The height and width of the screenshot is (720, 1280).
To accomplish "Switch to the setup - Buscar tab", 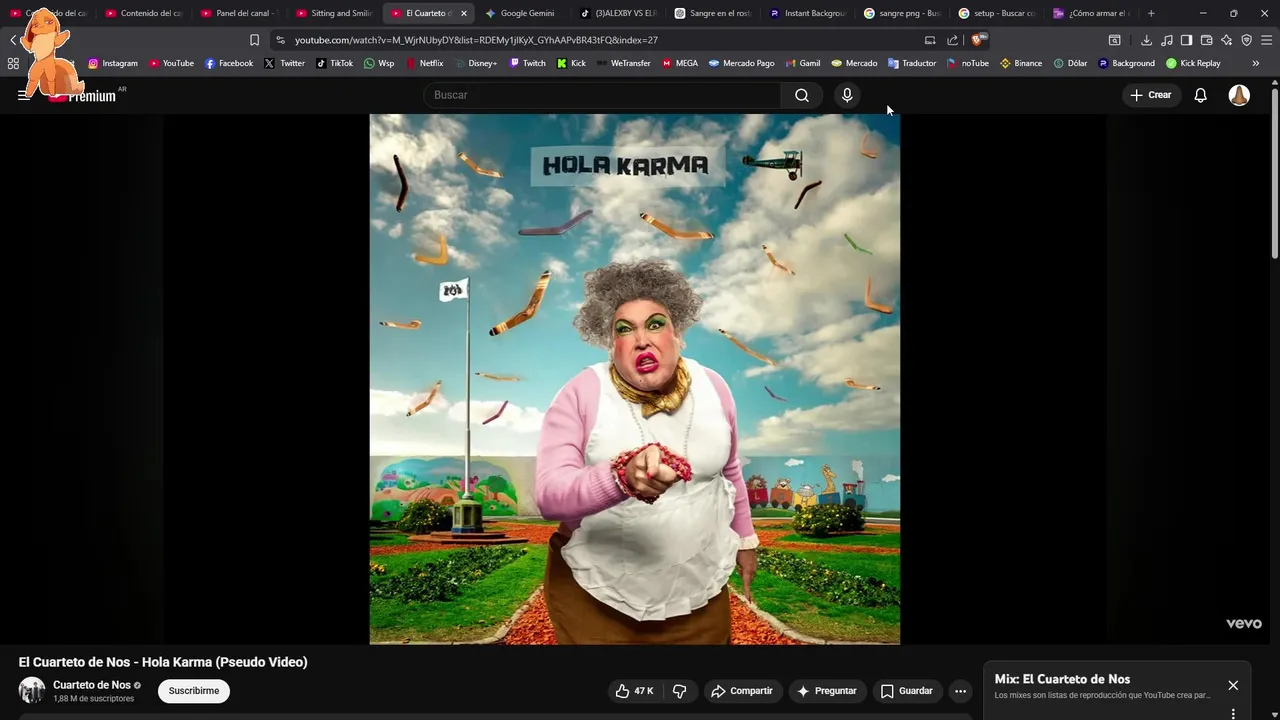I will pyautogui.click(x=997, y=13).
